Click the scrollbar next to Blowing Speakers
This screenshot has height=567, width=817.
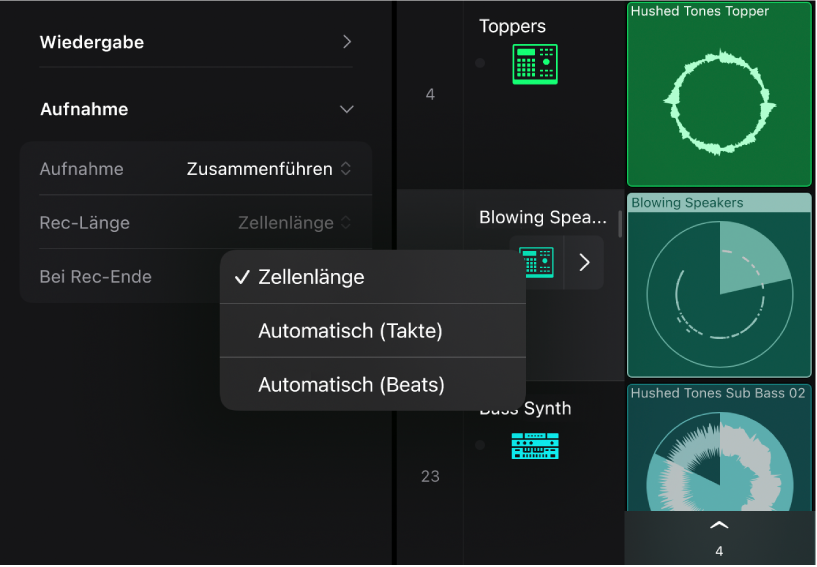click(621, 226)
